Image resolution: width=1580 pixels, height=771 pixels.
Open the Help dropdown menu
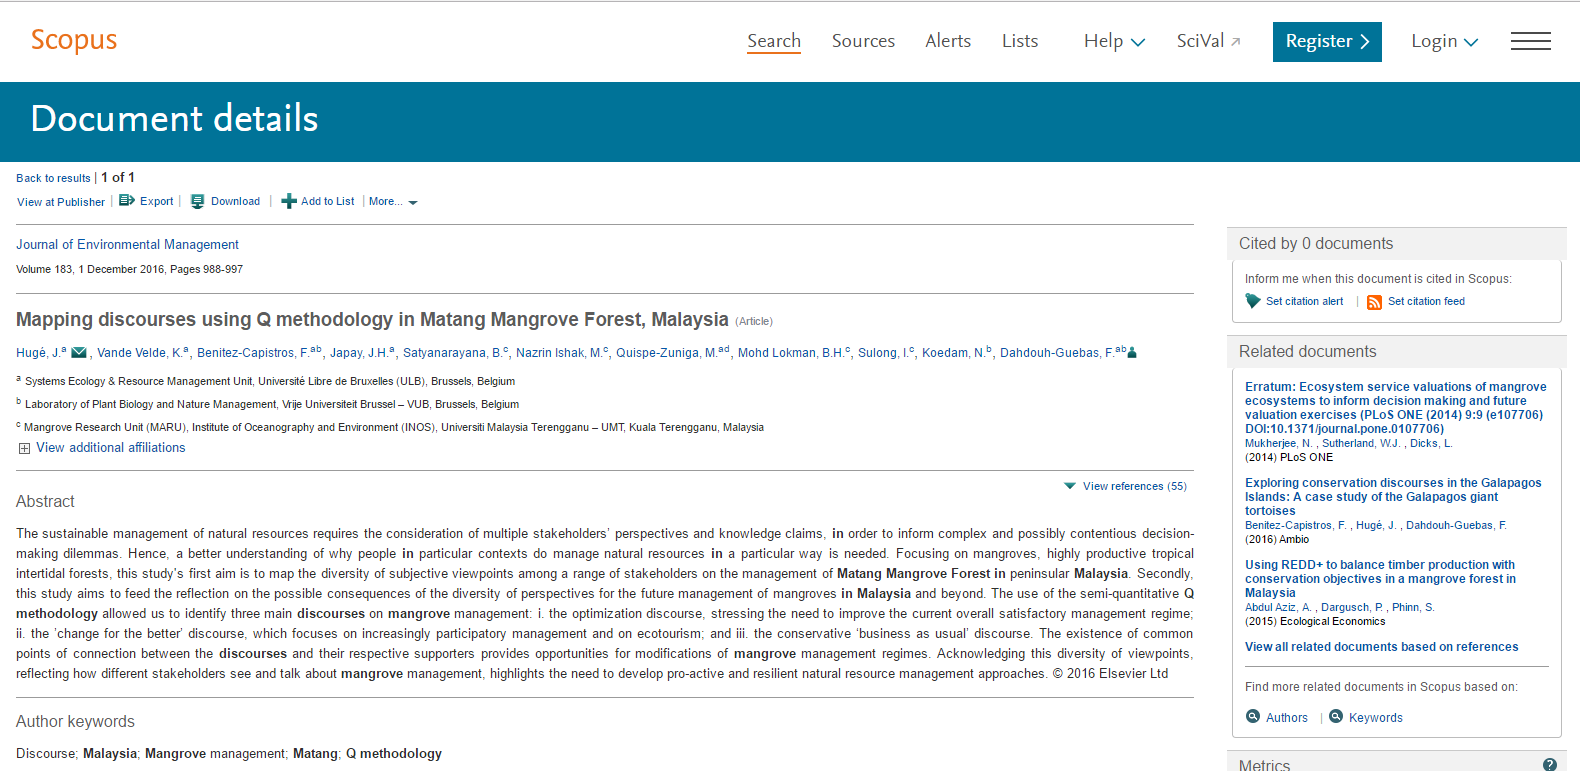point(1114,41)
